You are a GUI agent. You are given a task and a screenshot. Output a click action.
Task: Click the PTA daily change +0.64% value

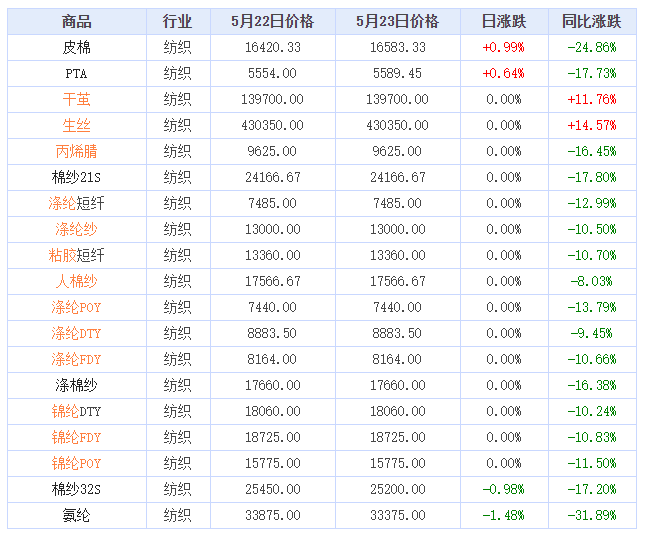pos(503,73)
